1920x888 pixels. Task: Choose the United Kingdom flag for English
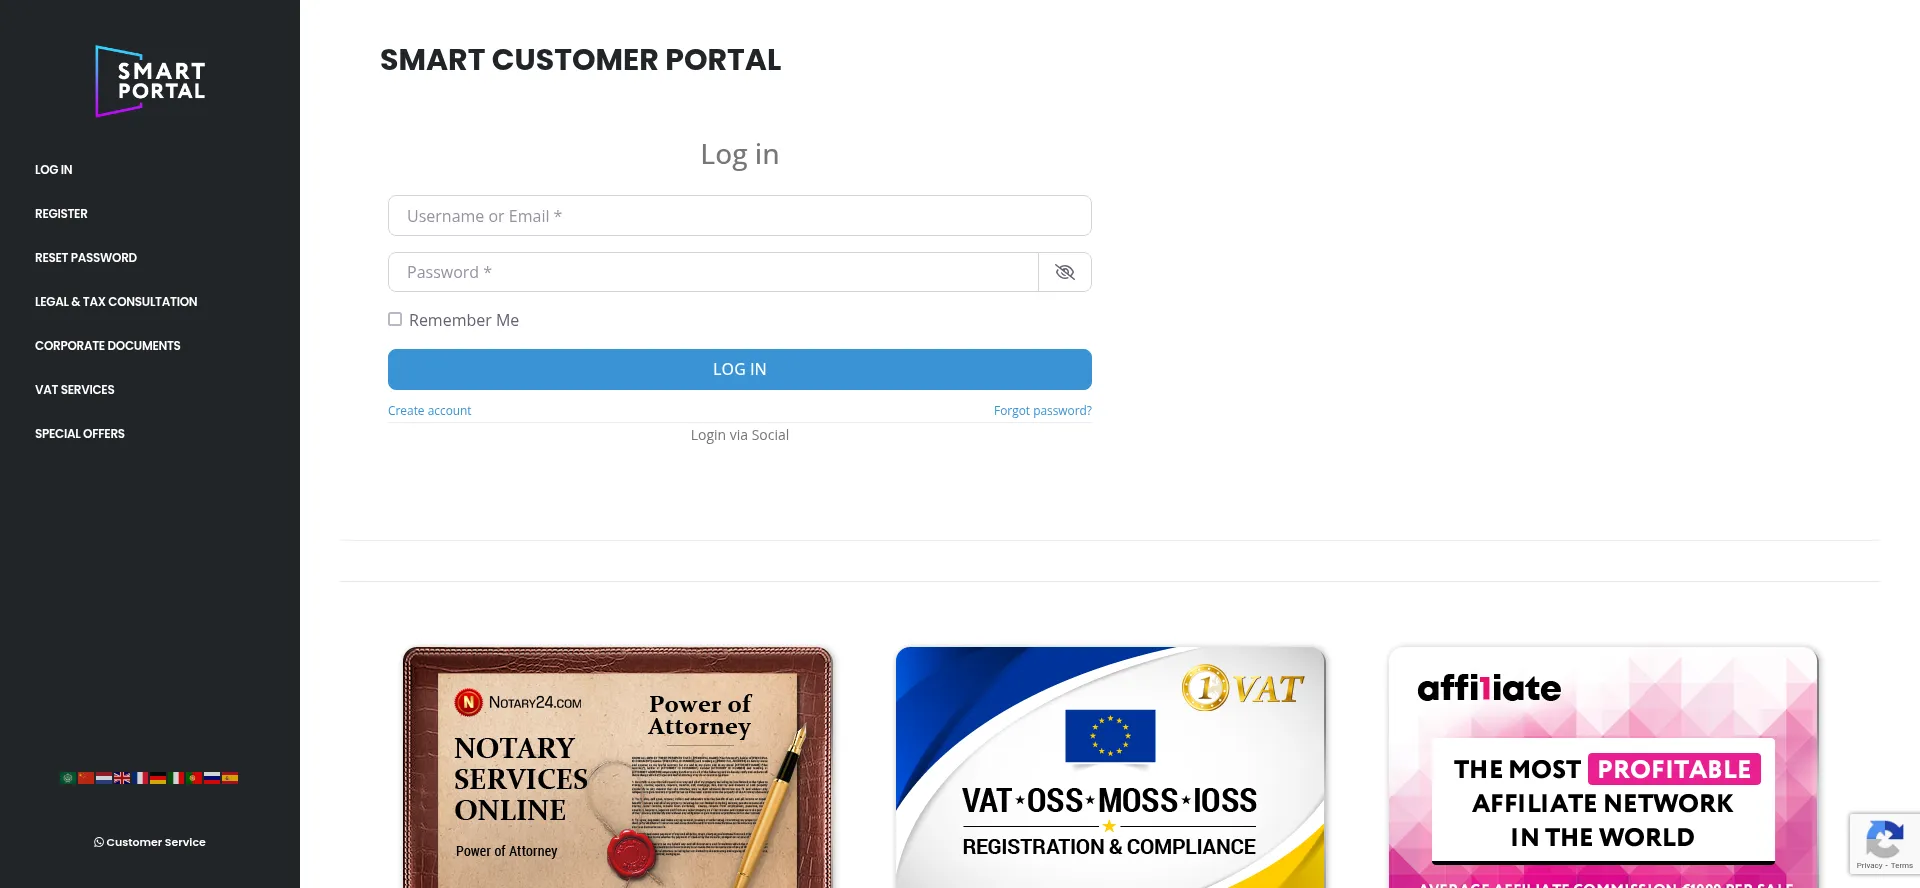tap(122, 778)
